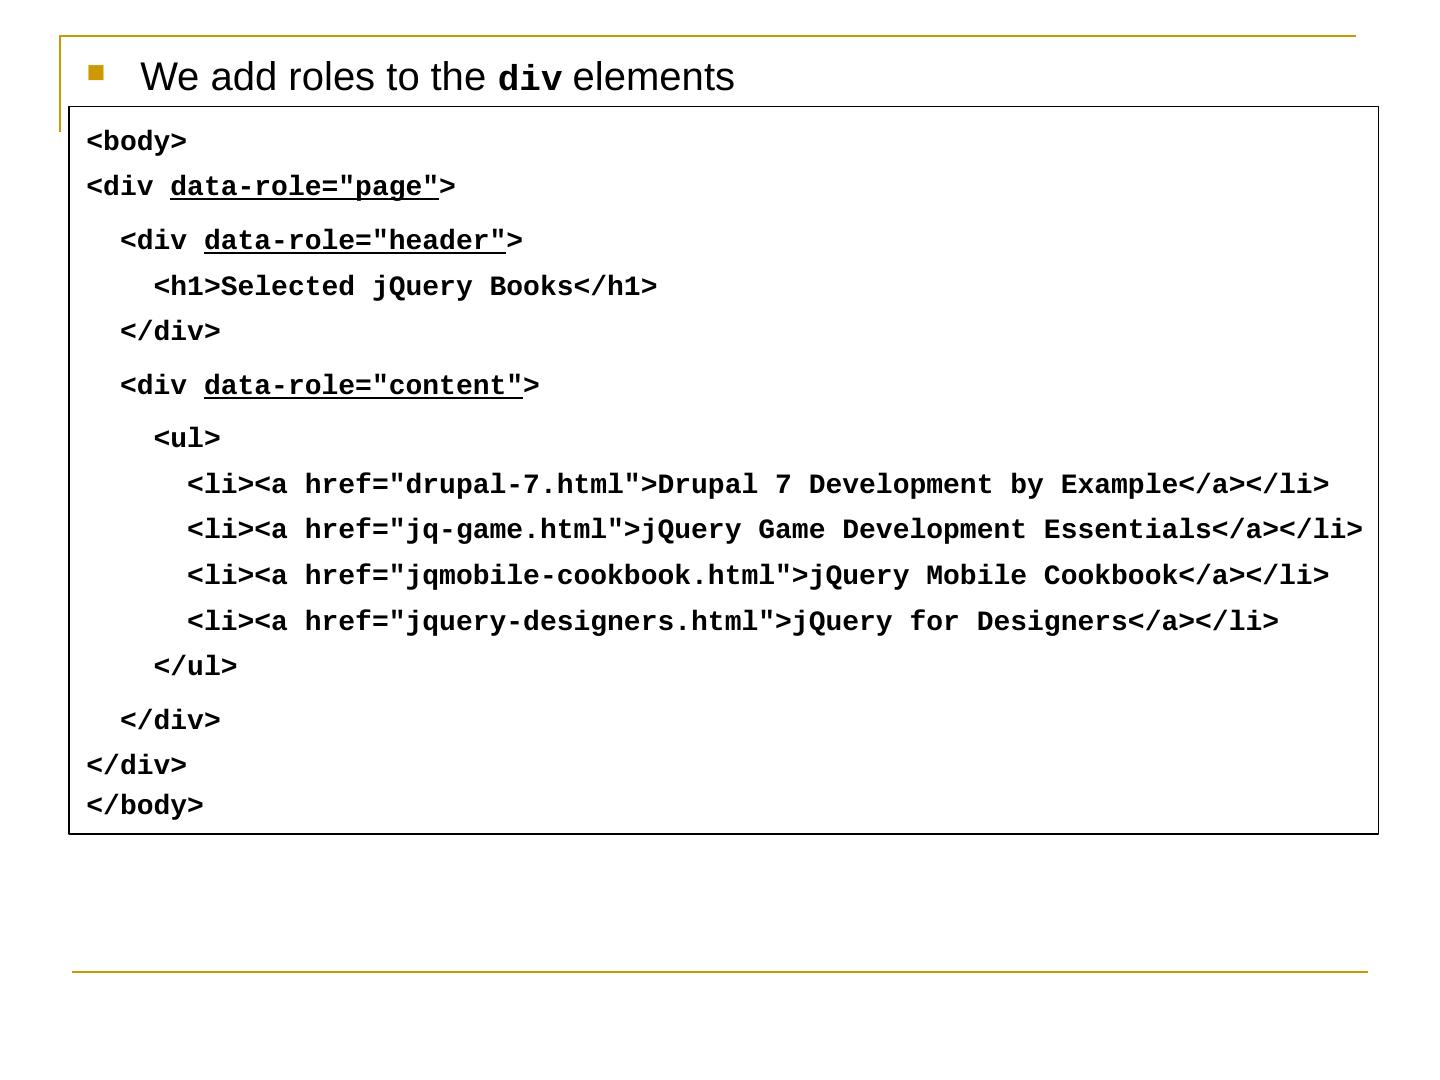
Task: Click the gold horizontal line below the code box
Action: pyautogui.click(x=719, y=971)
